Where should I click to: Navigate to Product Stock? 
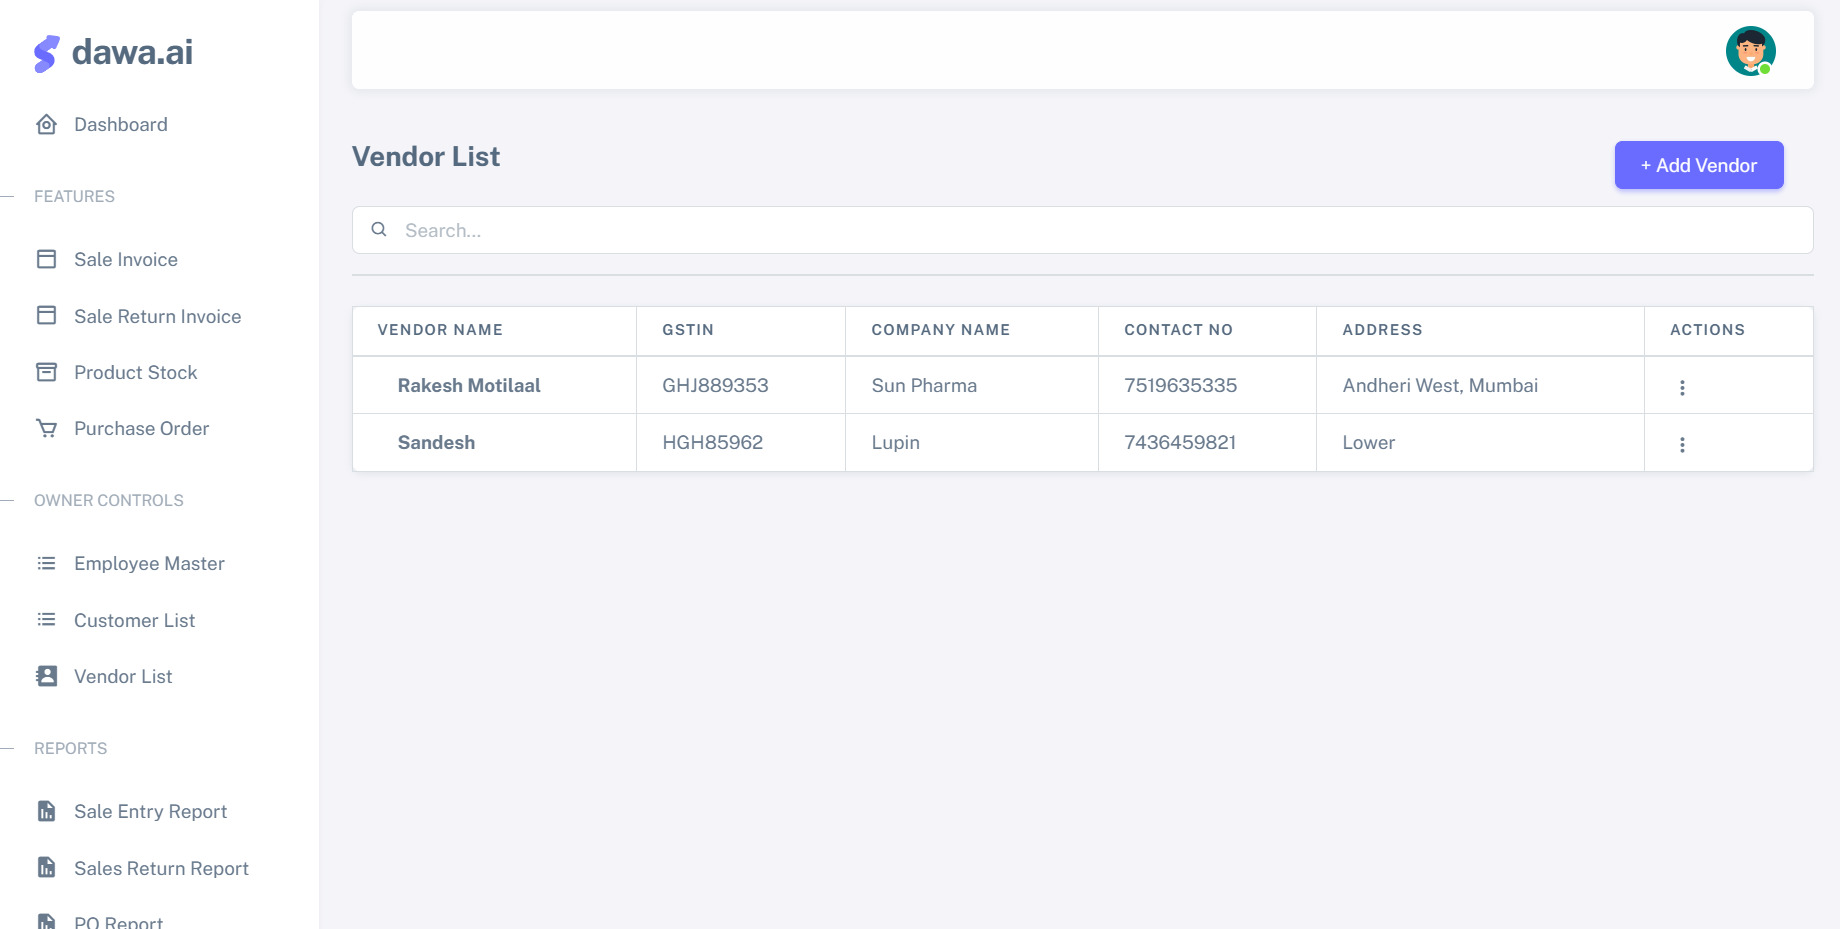click(136, 372)
